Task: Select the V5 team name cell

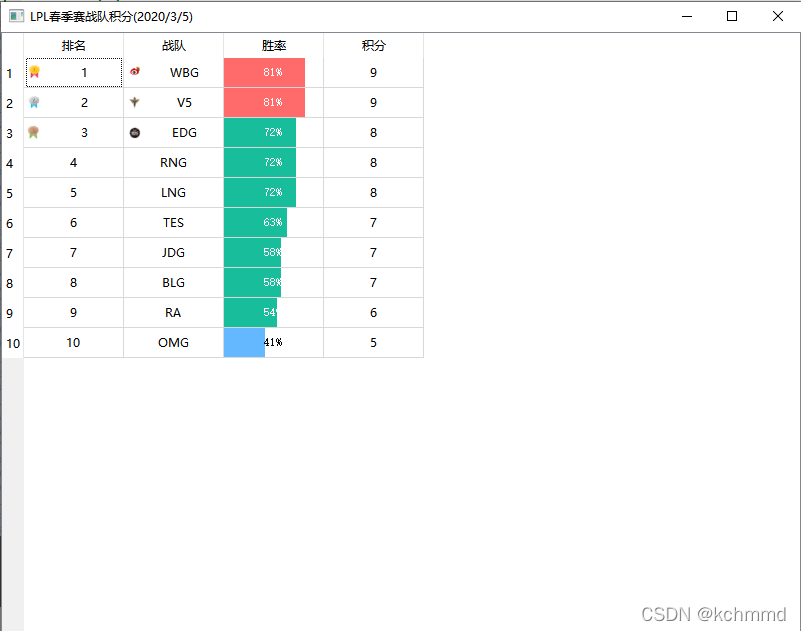Action: (174, 102)
